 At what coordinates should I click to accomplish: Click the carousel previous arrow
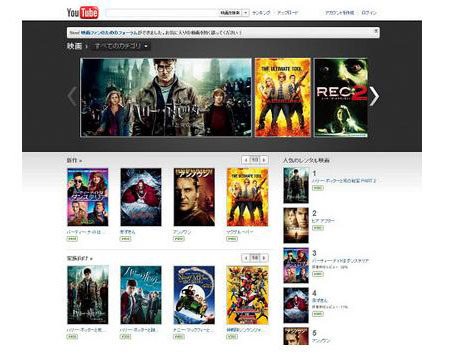click(72, 97)
